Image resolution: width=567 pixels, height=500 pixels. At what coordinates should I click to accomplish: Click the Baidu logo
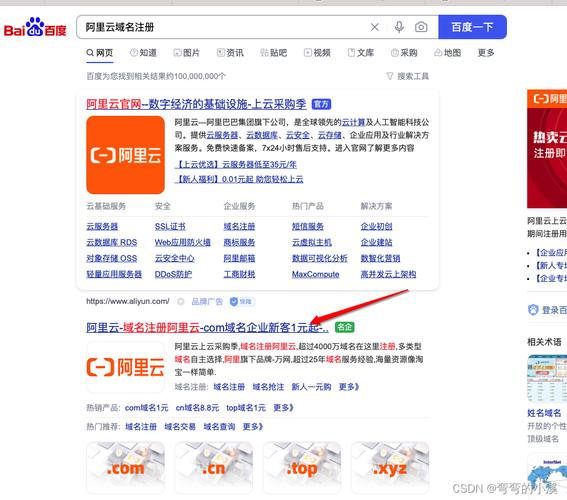[x=35, y=27]
